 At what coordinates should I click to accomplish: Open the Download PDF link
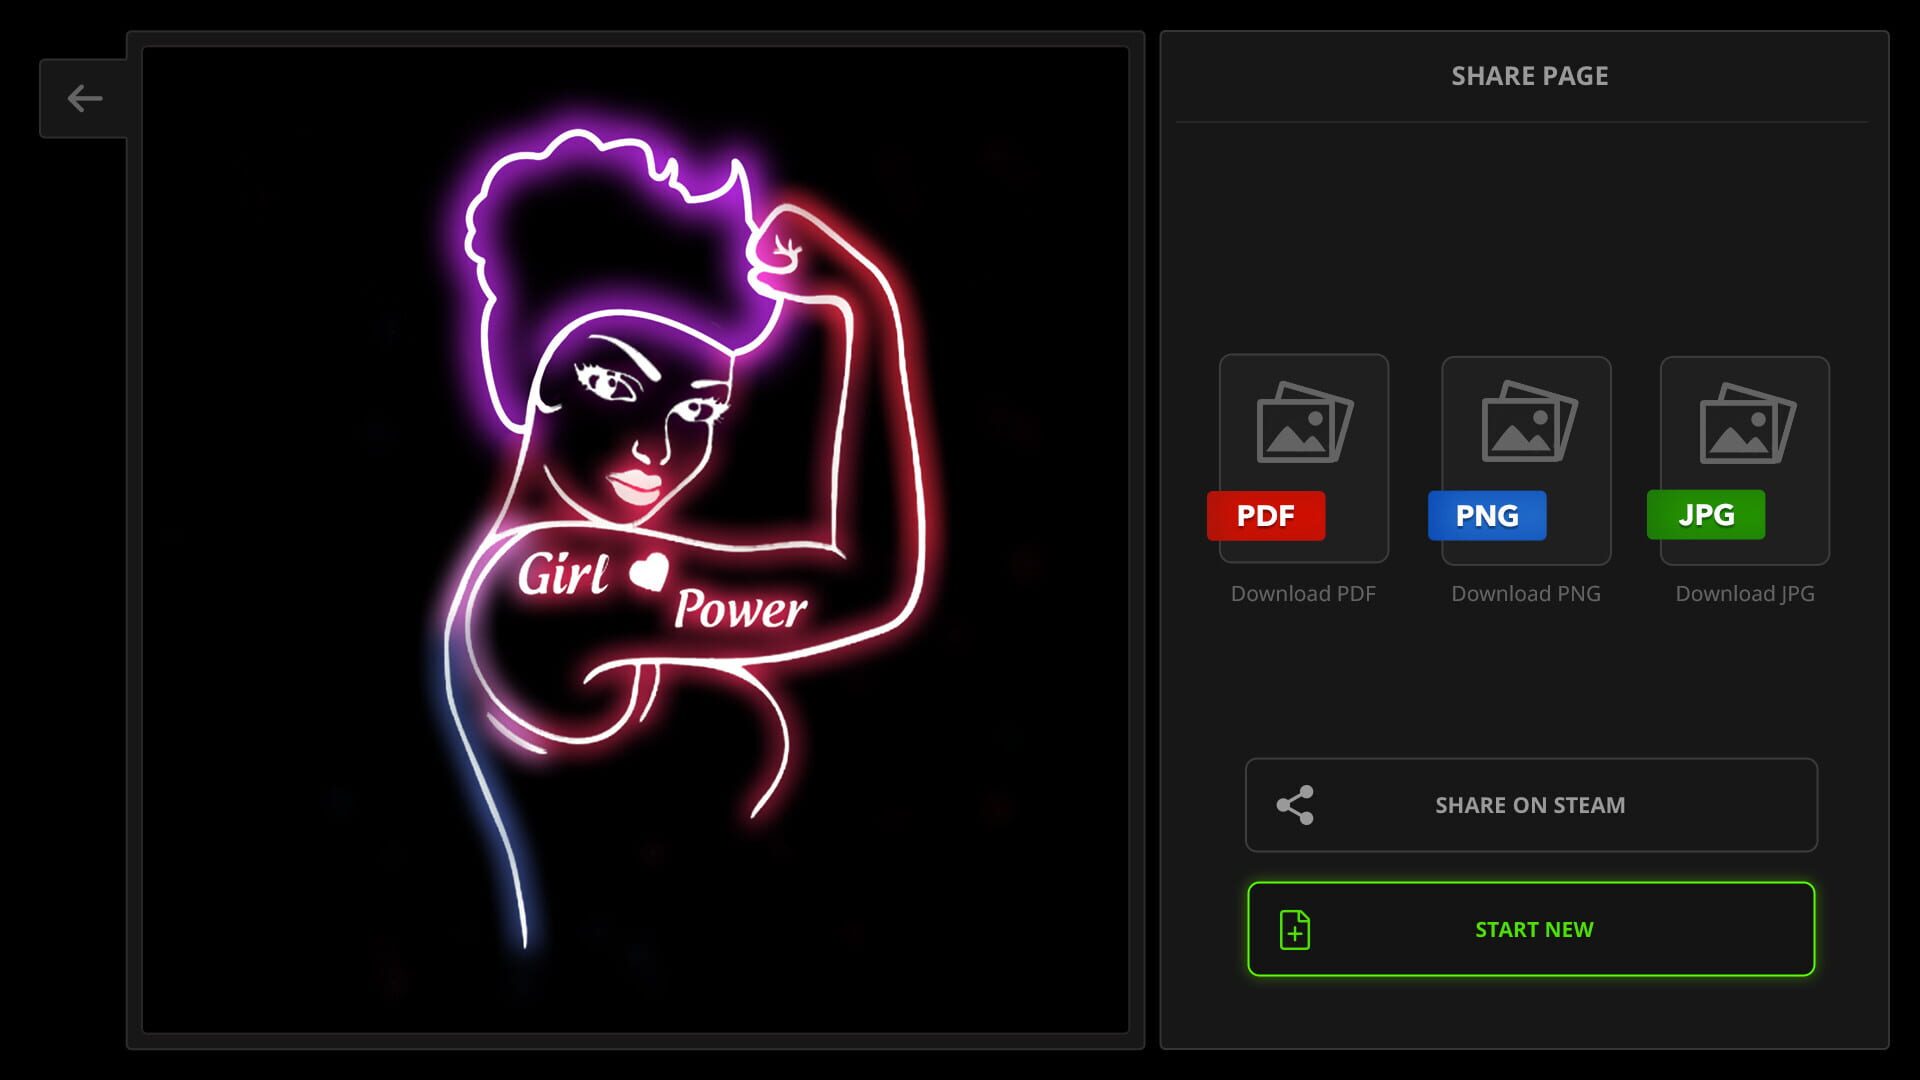(1303, 592)
